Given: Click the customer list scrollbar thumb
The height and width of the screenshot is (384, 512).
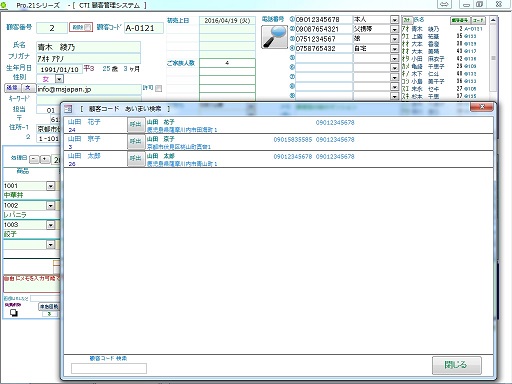Looking at the screenshot, I should tap(493, 57).
